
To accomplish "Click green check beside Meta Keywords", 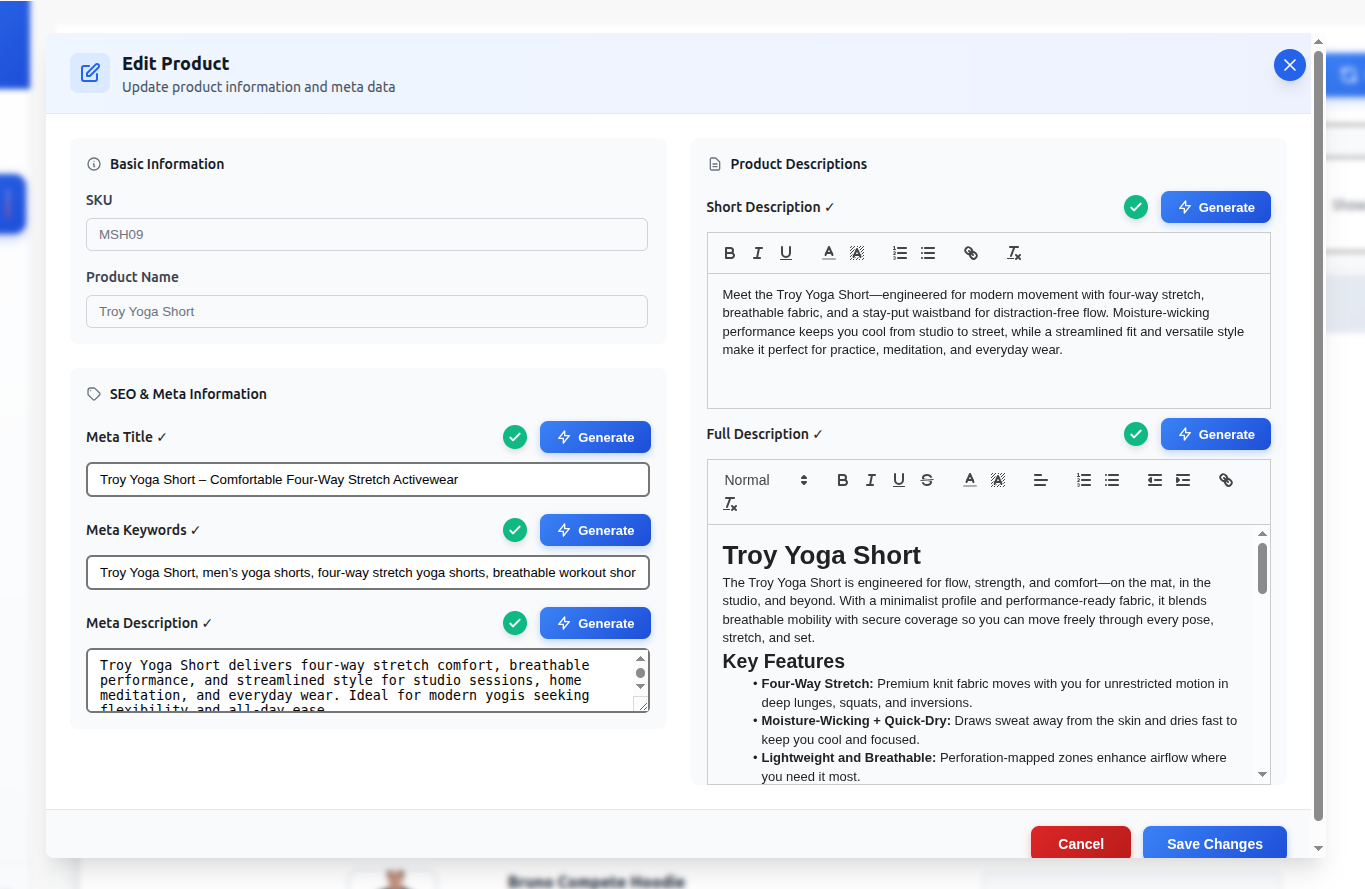I will click(515, 530).
